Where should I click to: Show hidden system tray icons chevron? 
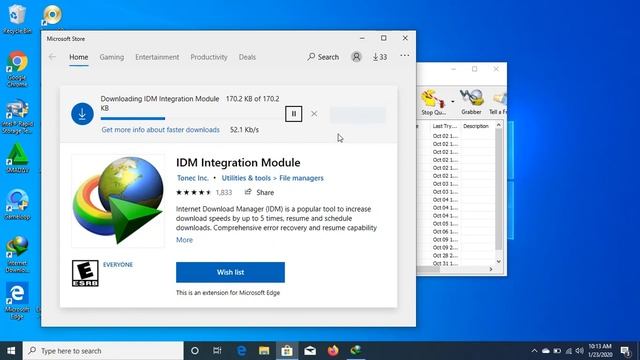pos(534,351)
